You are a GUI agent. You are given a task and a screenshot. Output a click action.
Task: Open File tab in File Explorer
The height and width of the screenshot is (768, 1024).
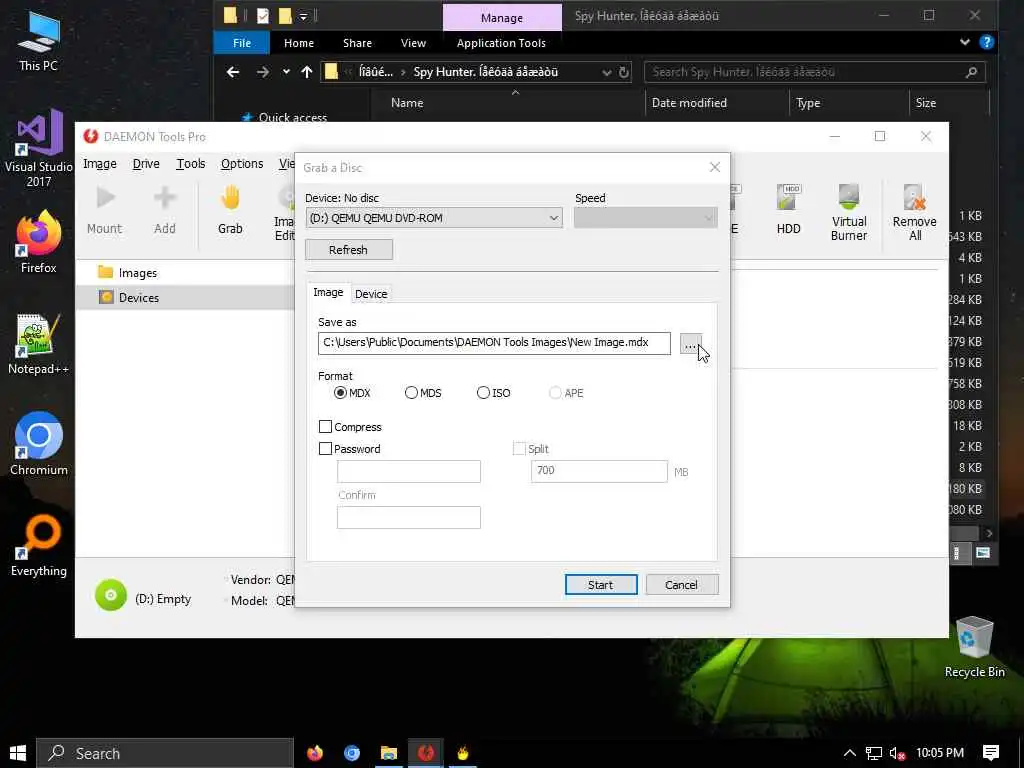pos(242,42)
